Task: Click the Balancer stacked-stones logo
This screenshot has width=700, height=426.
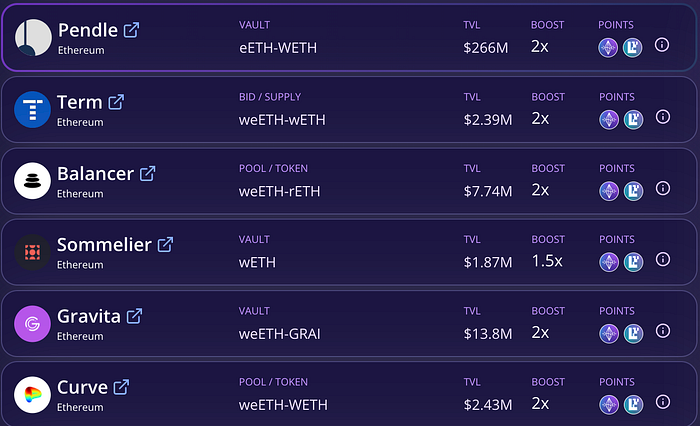Action: [x=33, y=181]
